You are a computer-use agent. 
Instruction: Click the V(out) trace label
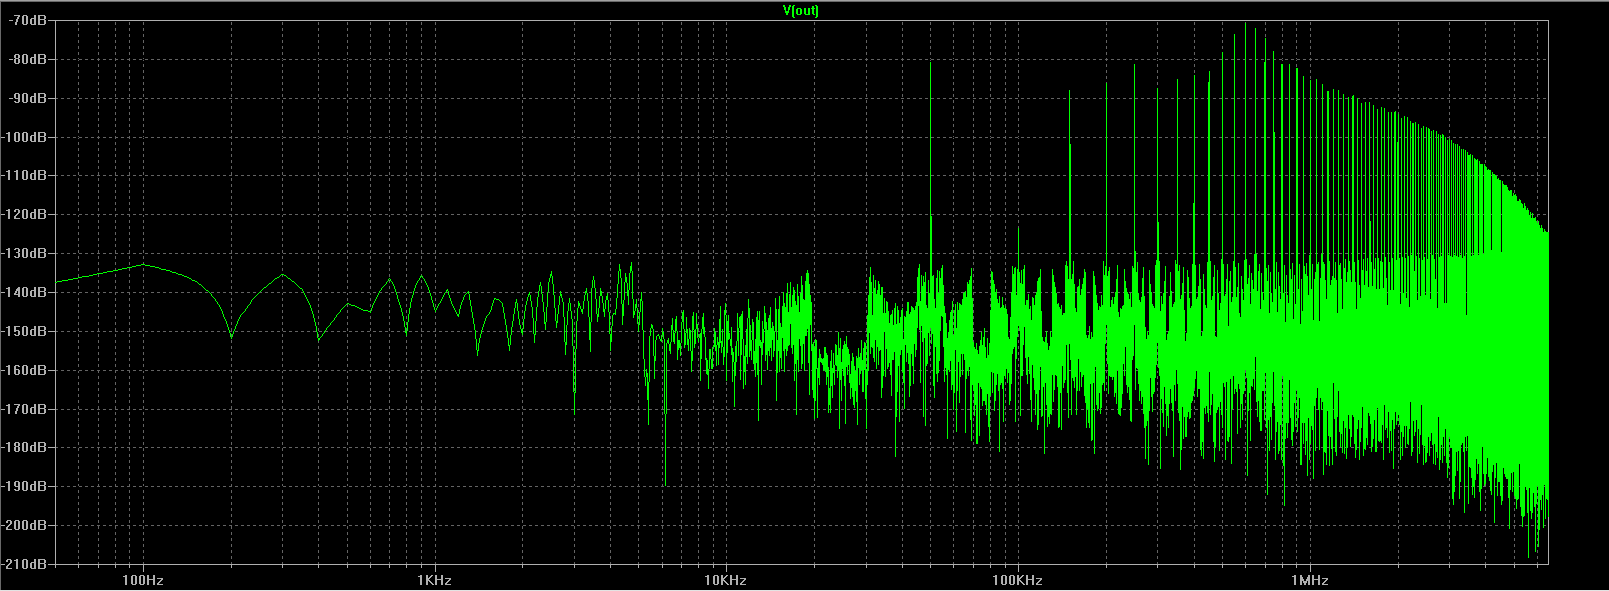pyautogui.click(x=800, y=10)
